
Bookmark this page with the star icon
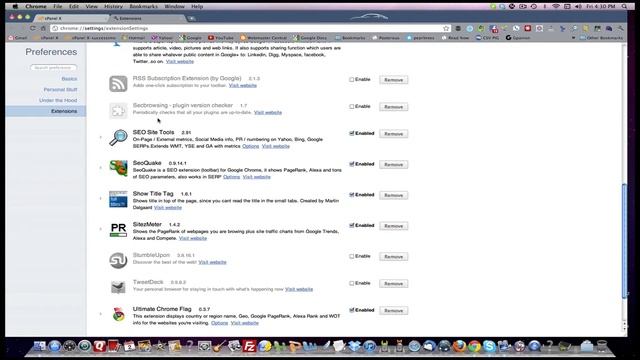tap(446, 28)
